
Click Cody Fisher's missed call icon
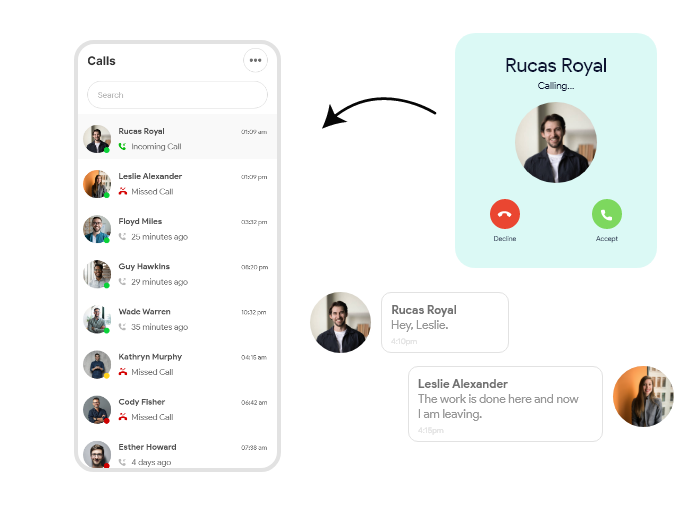(123, 417)
